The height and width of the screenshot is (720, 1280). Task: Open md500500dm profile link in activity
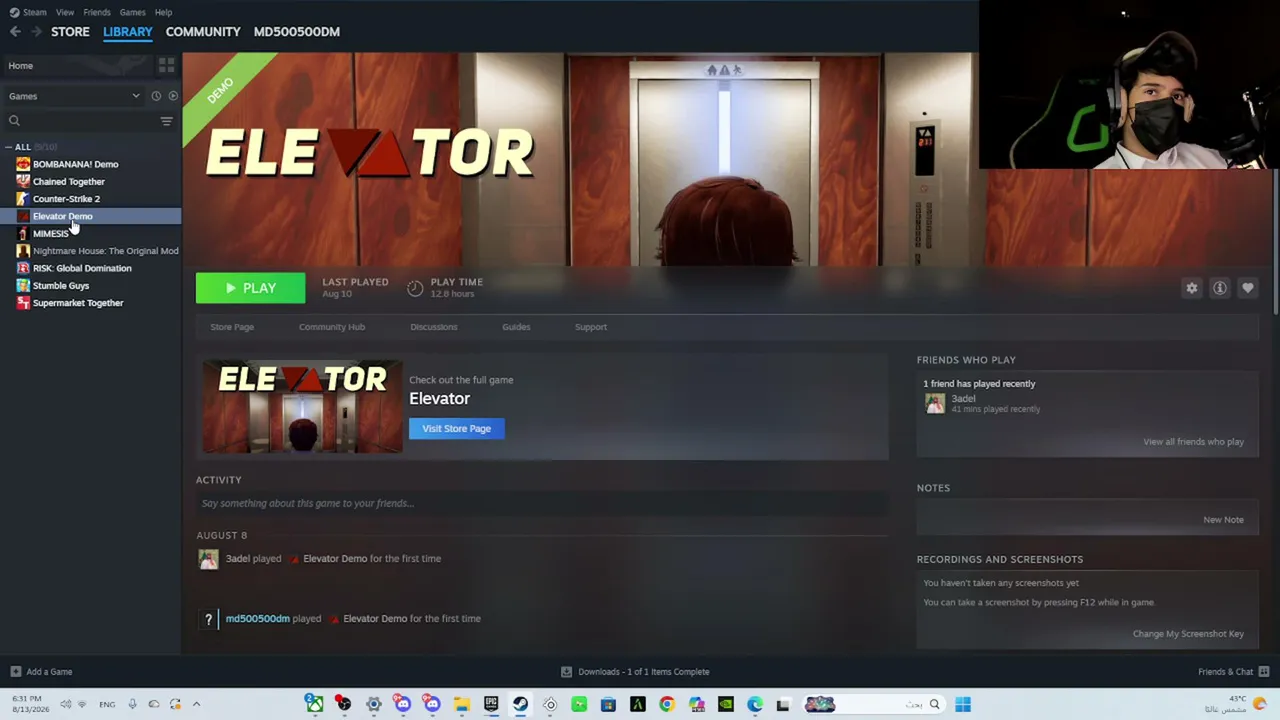click(258, 619)
